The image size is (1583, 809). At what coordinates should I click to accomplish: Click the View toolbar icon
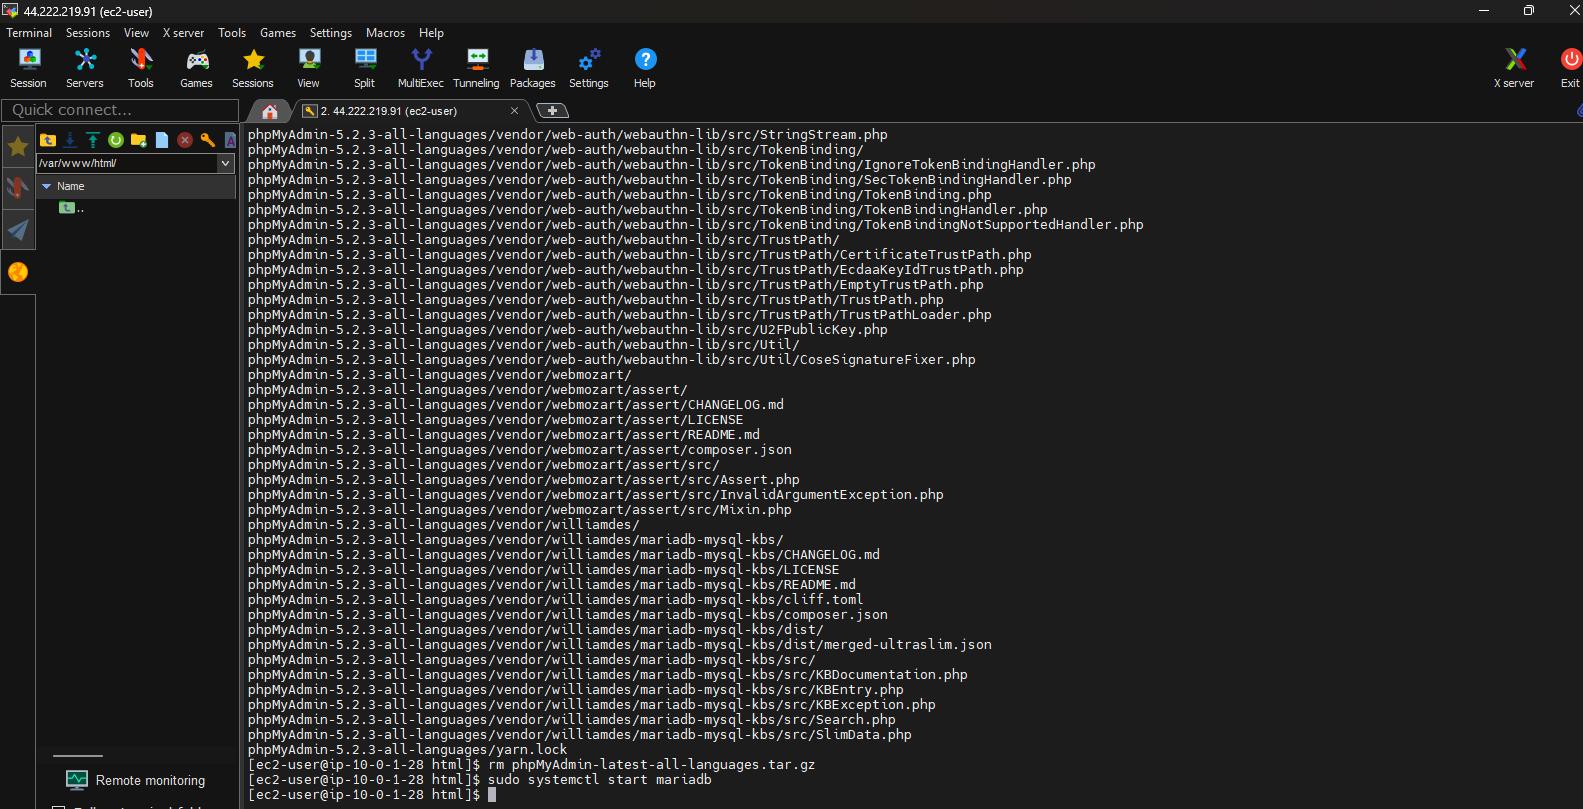point(309,68)
